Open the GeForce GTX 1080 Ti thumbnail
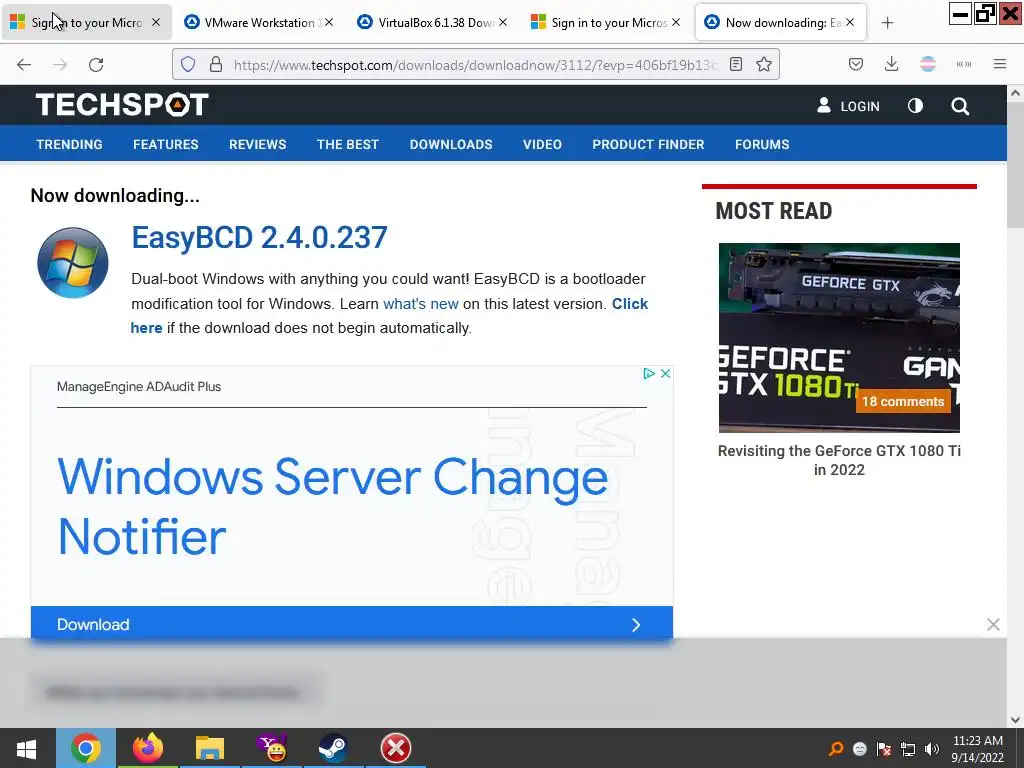 pos(839,338)
